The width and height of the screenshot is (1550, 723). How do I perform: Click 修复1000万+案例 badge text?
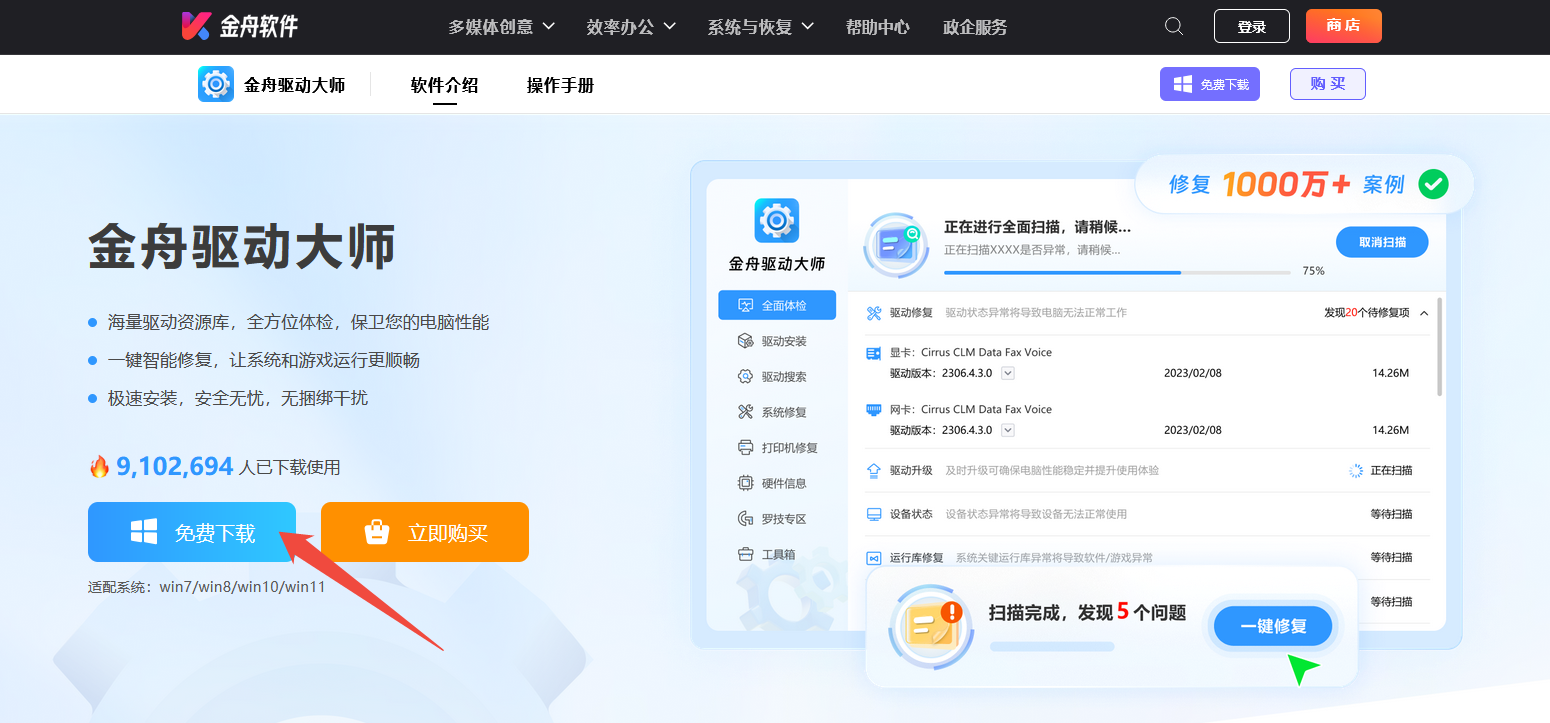pos(1287,184)
